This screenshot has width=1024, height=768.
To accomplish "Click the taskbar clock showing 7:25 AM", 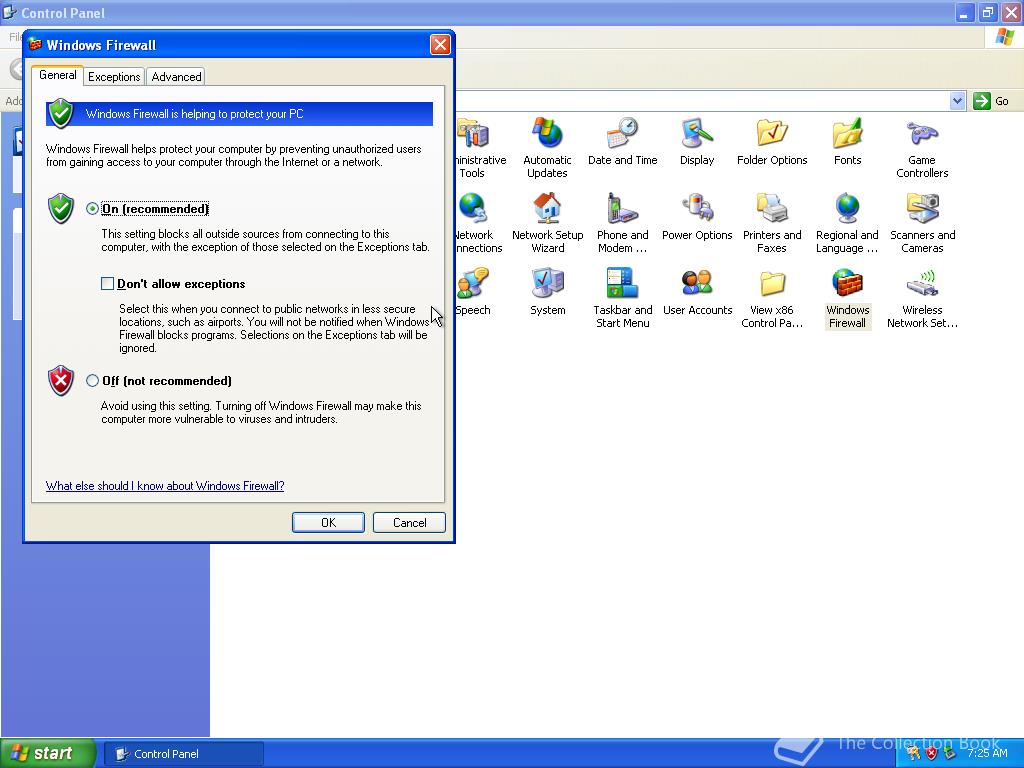I will (987, 753).
